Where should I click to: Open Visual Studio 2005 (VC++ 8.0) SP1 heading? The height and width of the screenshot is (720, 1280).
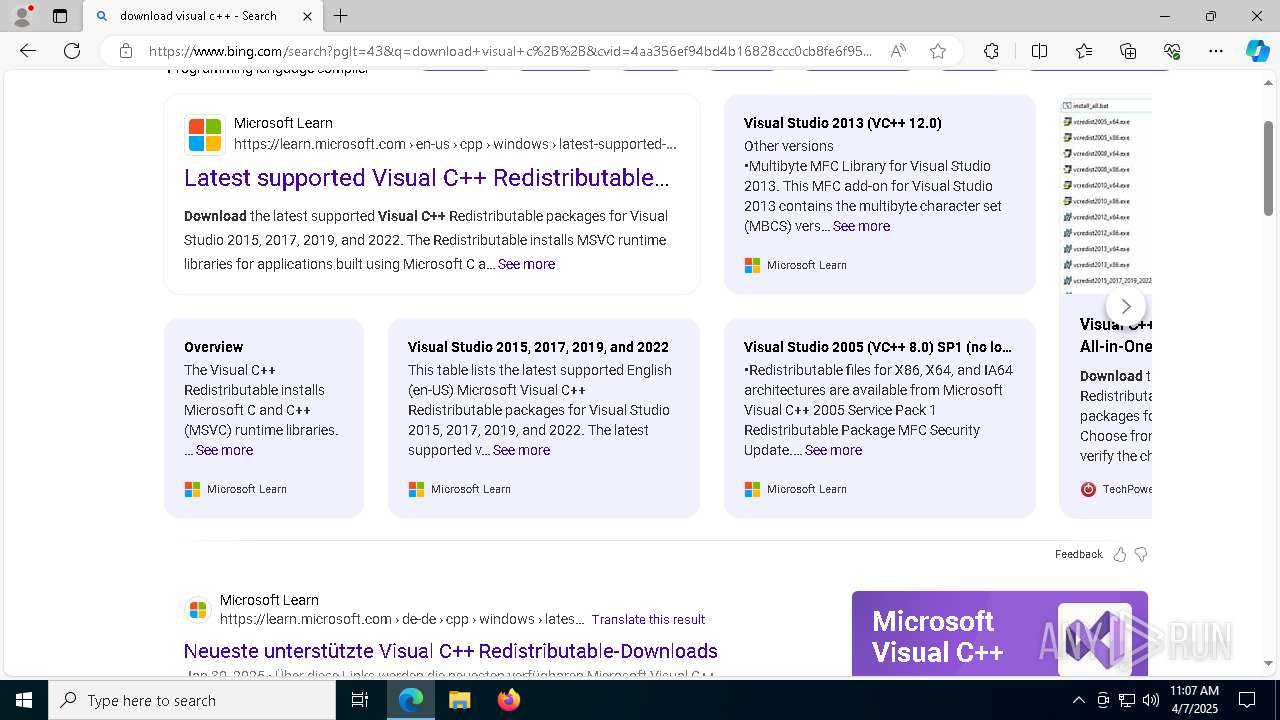click(878, 347)
